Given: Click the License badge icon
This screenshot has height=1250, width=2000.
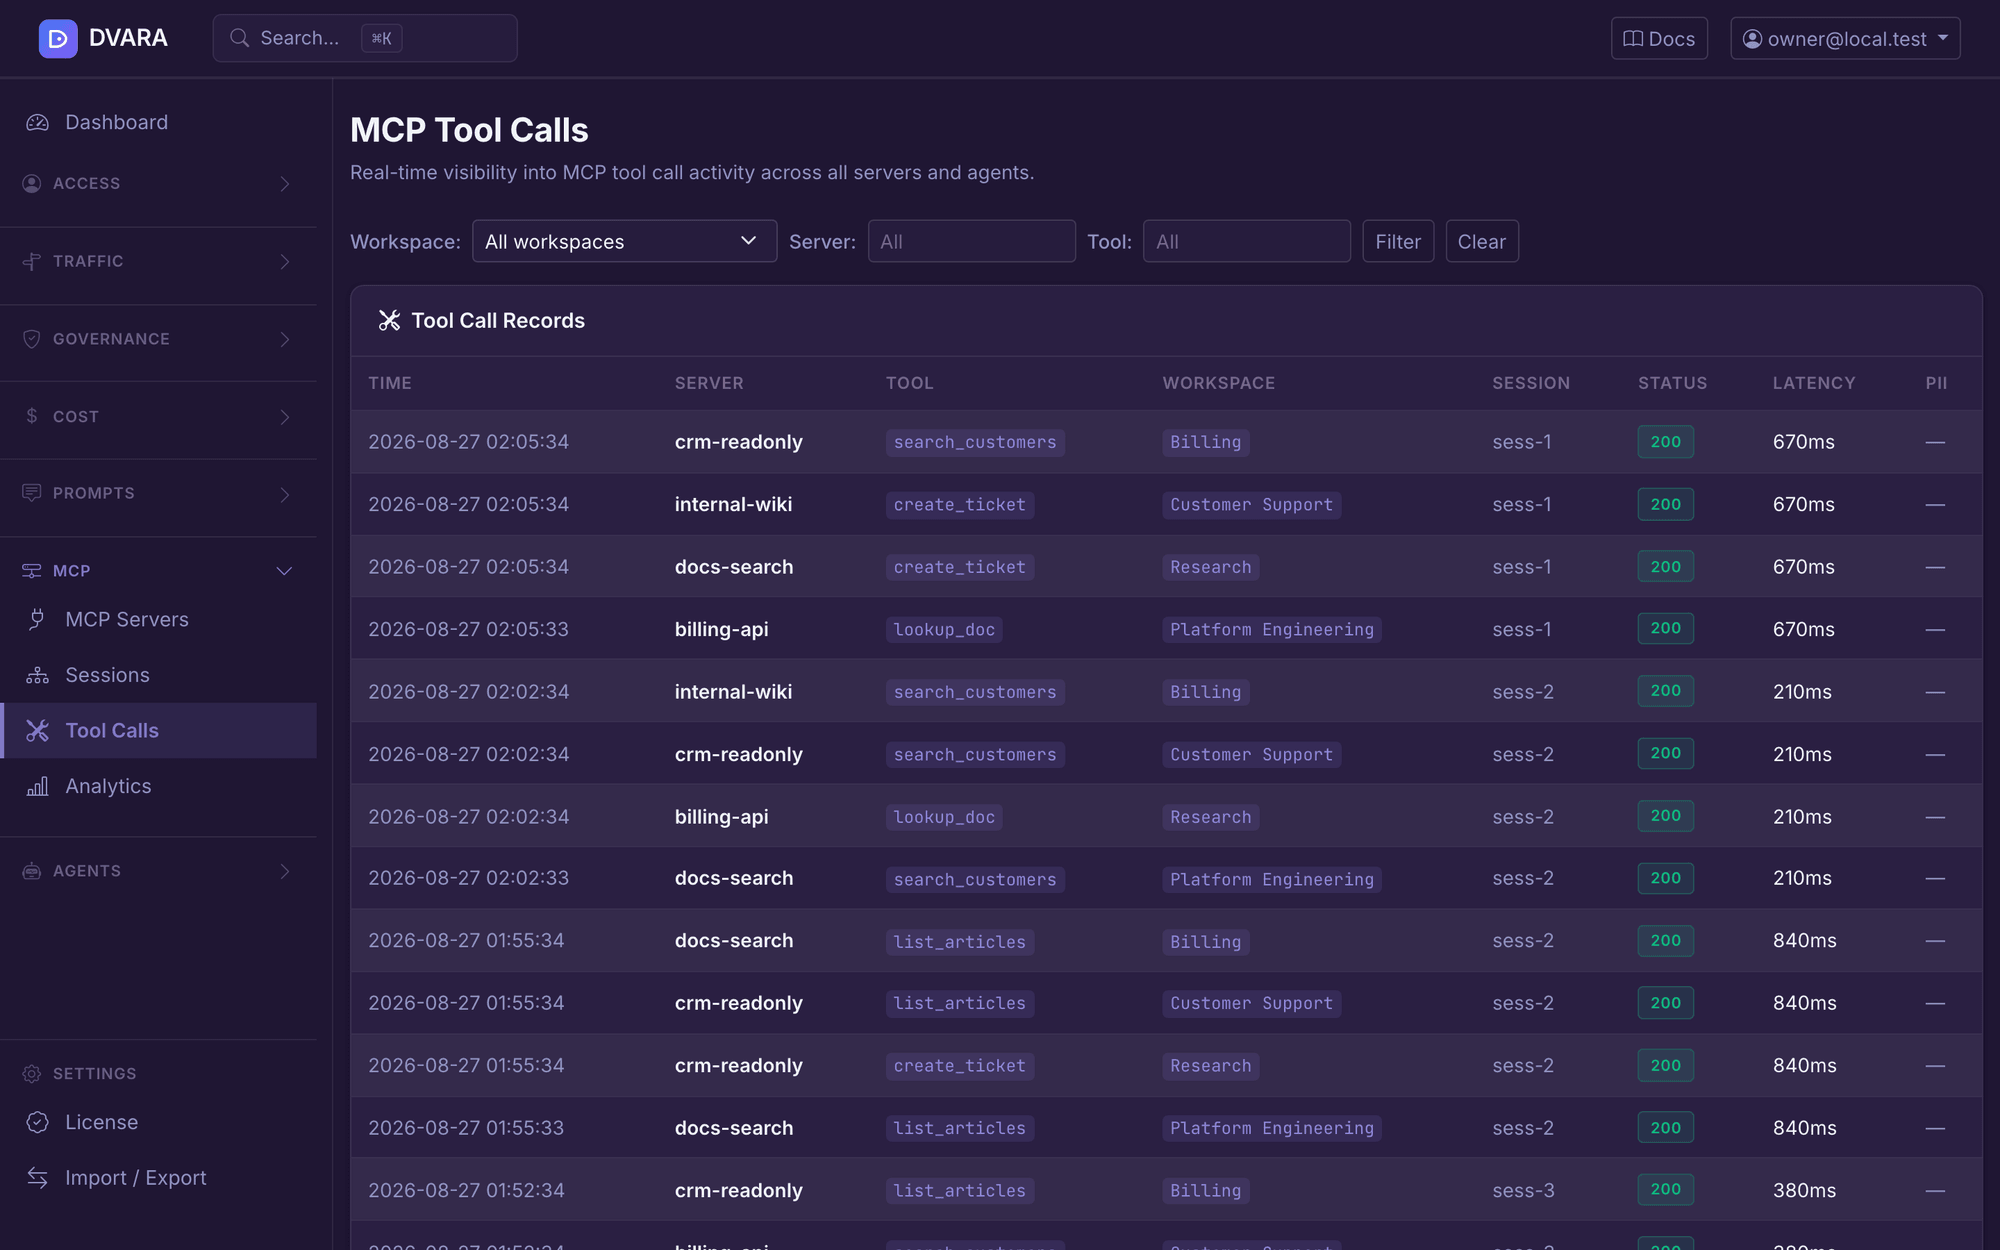Looking at the screenshot, I should tap(37, 1122).
